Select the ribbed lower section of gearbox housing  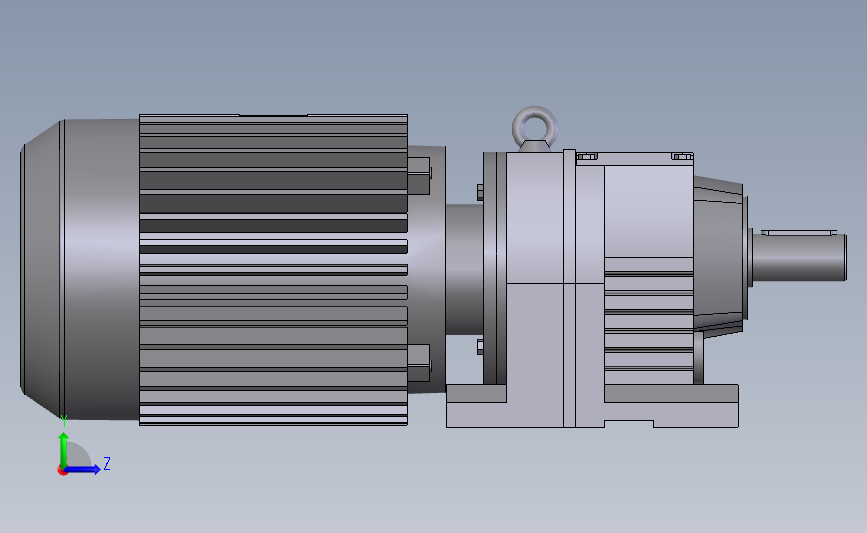coord(649,321)
